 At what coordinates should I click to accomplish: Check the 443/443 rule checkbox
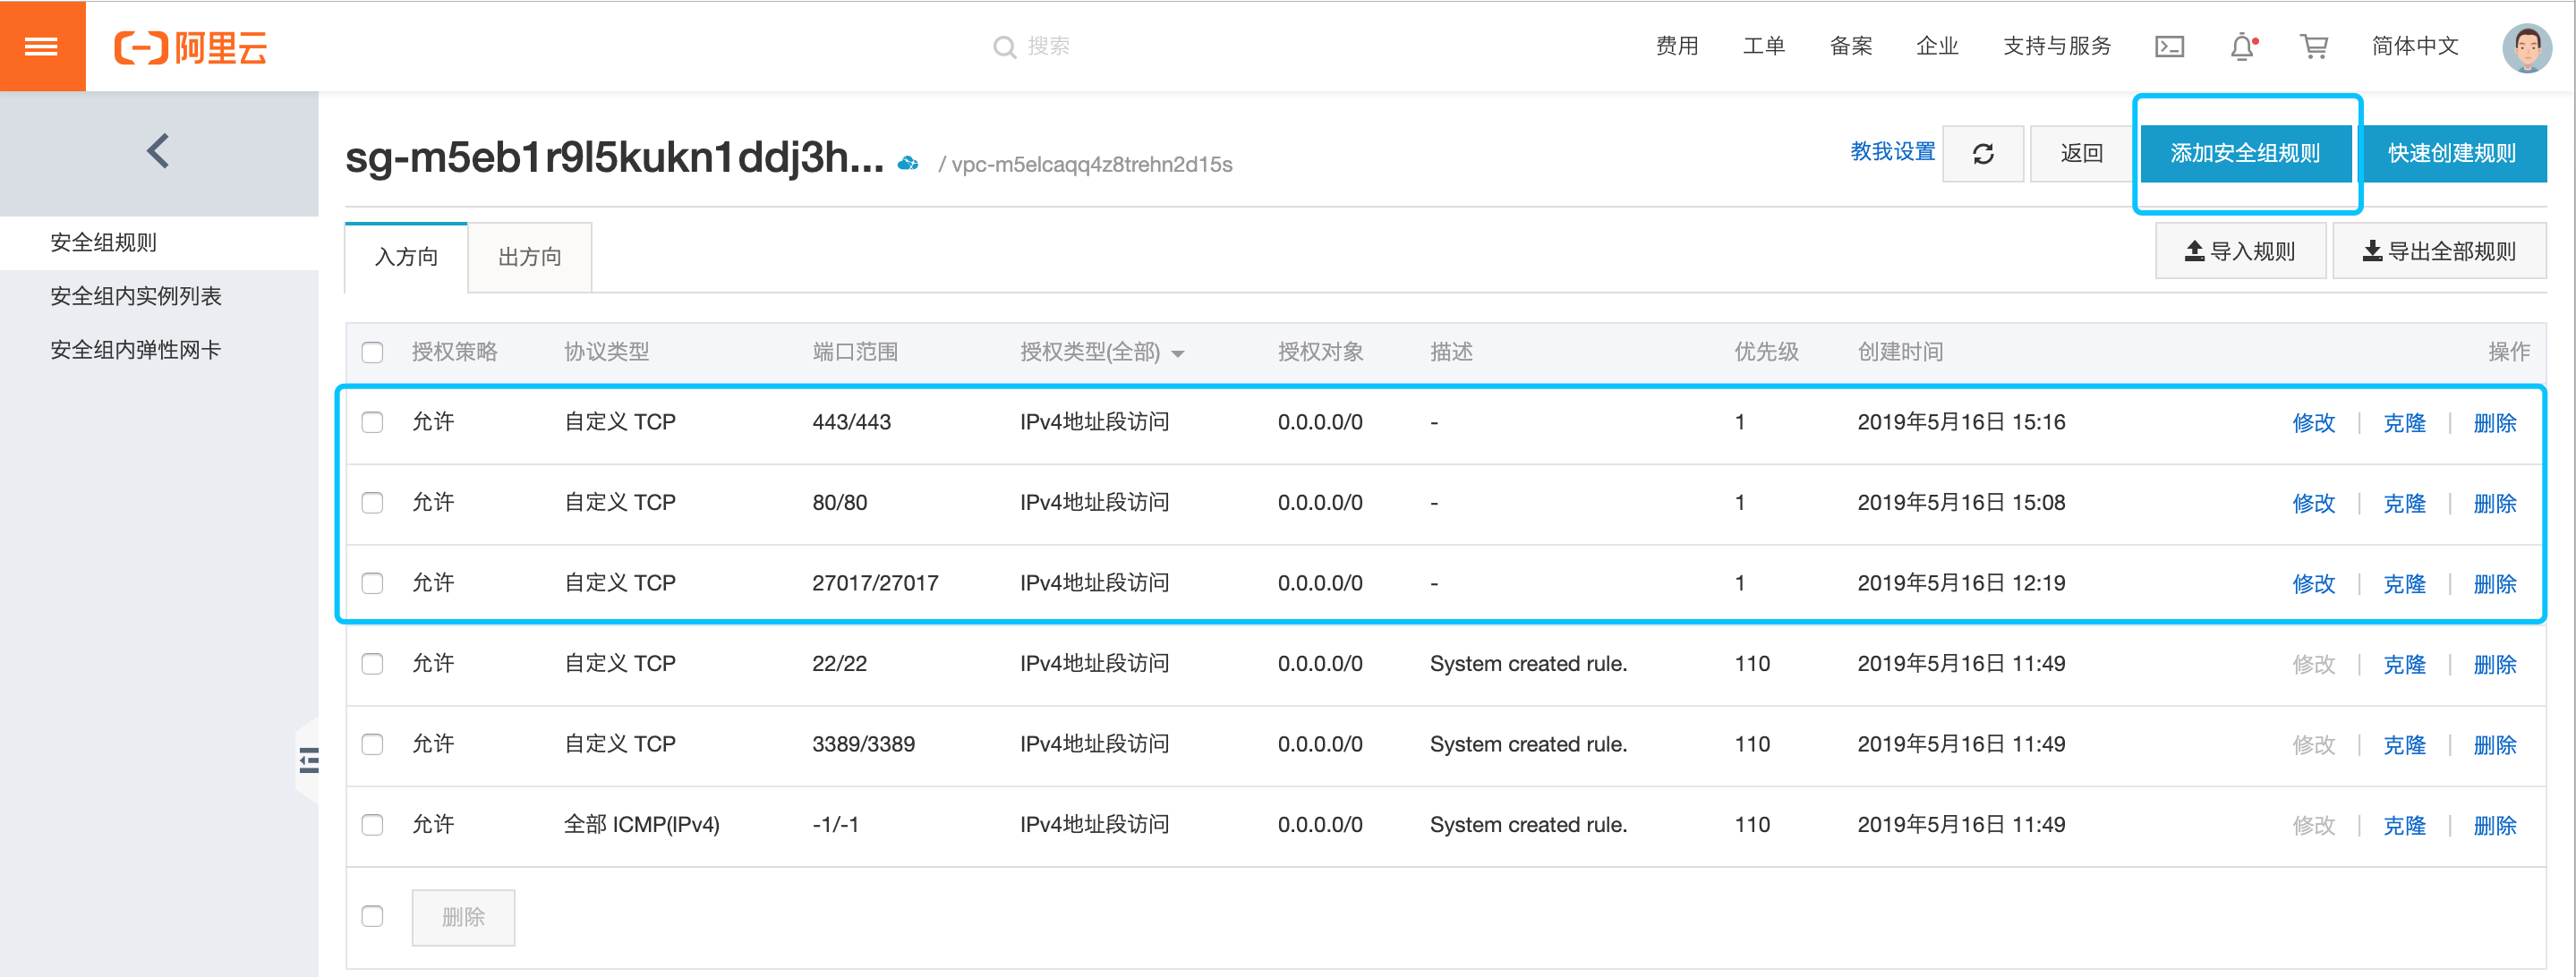[372, 422]
